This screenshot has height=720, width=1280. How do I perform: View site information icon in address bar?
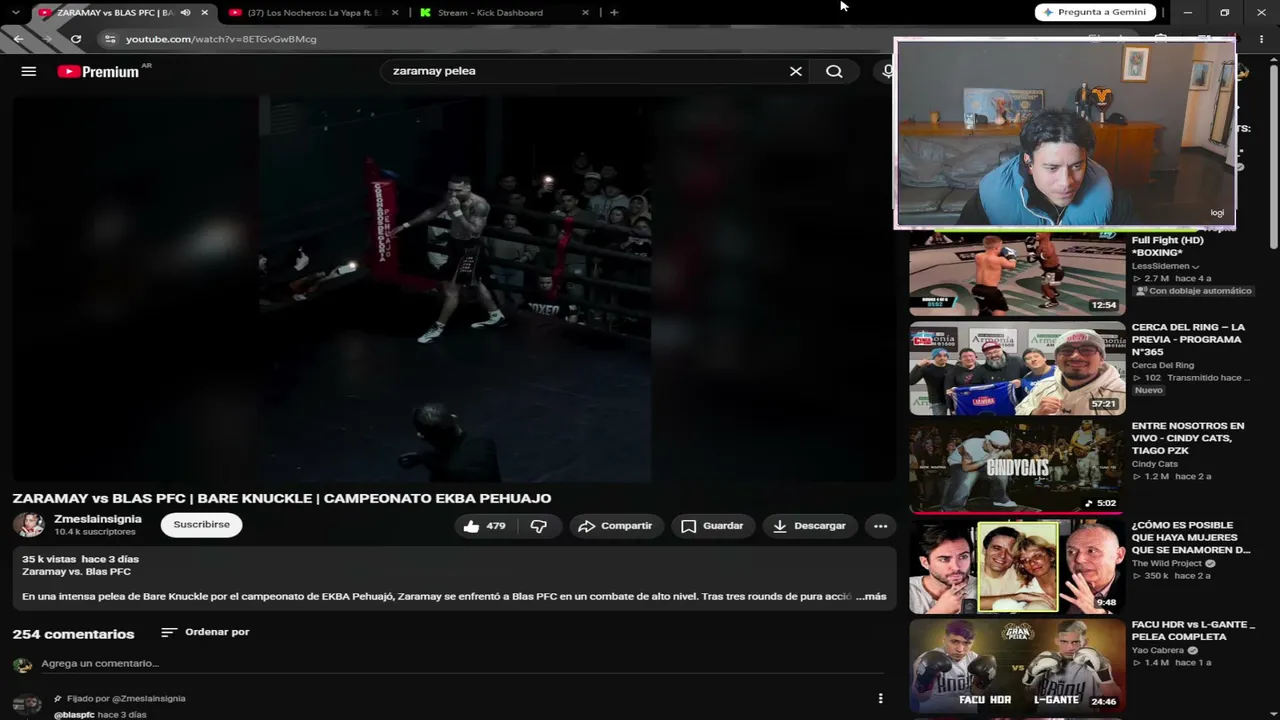pos(110,39)
